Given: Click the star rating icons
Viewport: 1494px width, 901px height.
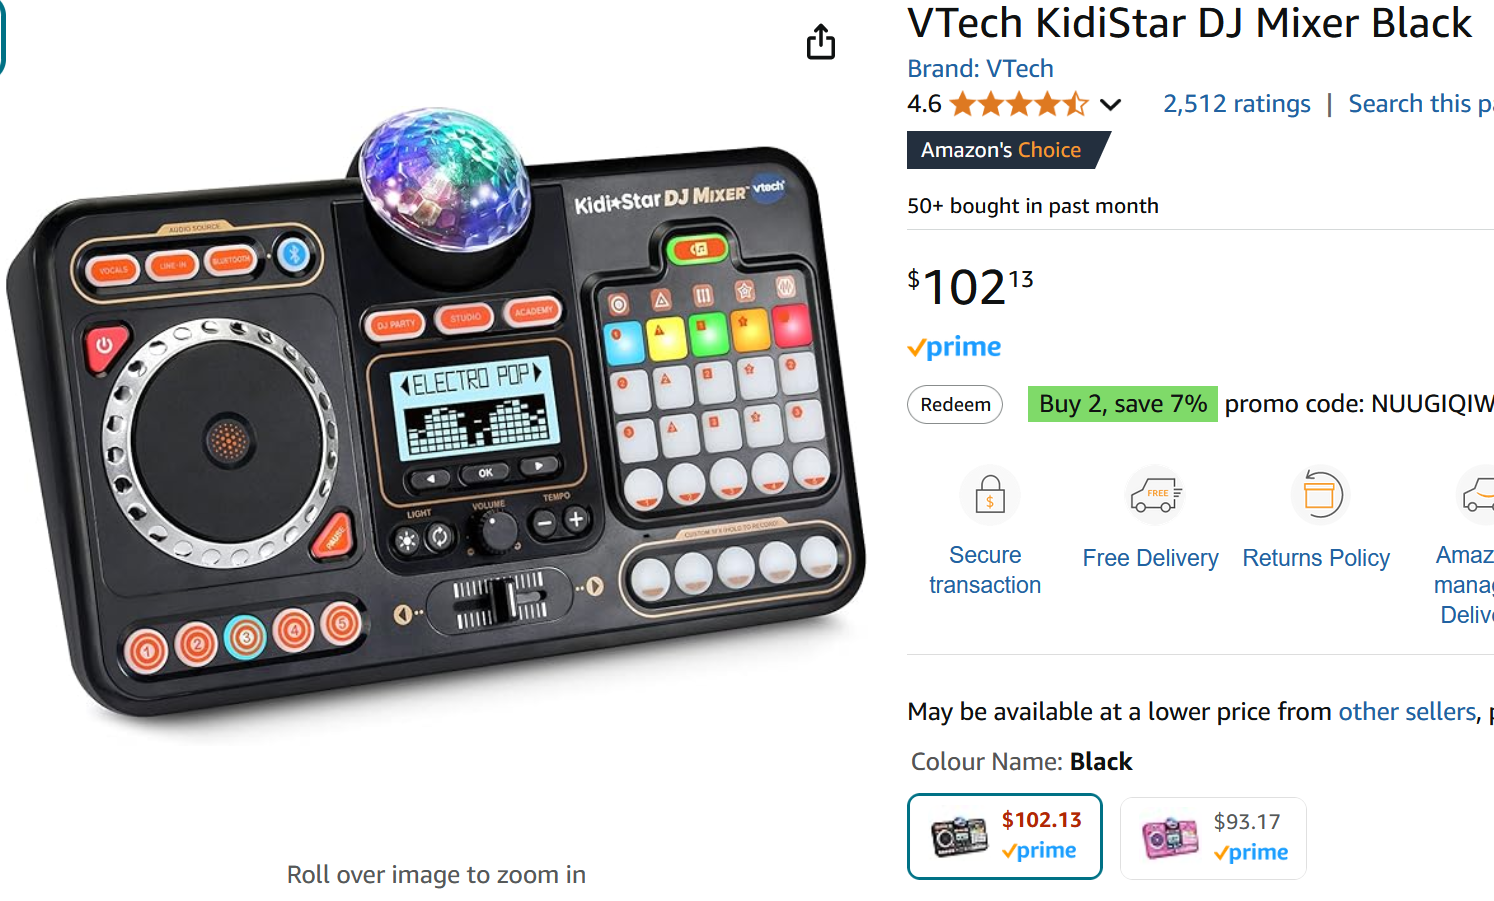Looking at the screenshot, I should [x=1019, y=104].
